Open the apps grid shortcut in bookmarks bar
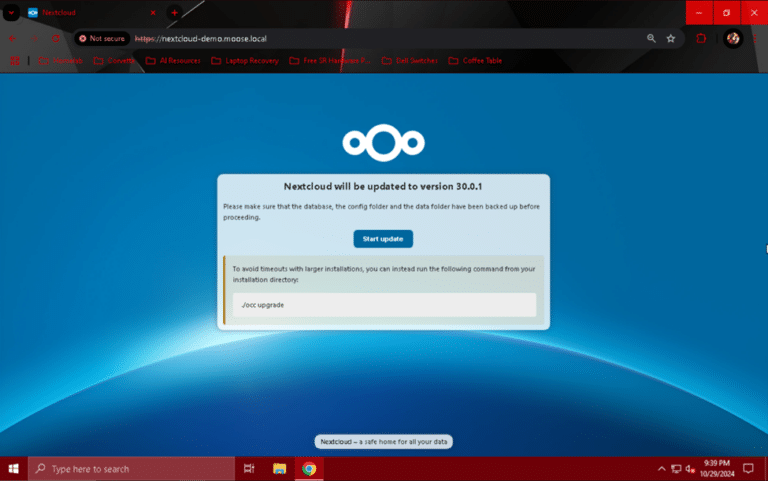This screenshot has width=768, height=481. pyautogui.click(x=15, y=61)
